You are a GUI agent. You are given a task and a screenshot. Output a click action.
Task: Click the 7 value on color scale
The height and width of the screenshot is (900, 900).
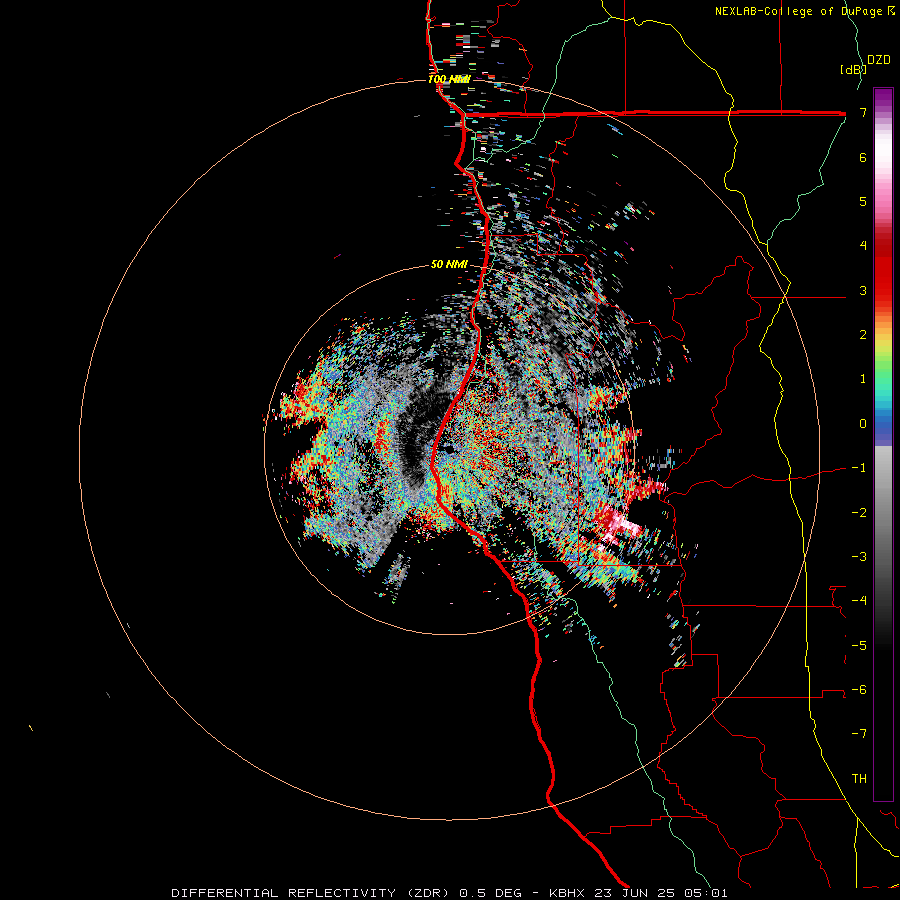(863, 113)
